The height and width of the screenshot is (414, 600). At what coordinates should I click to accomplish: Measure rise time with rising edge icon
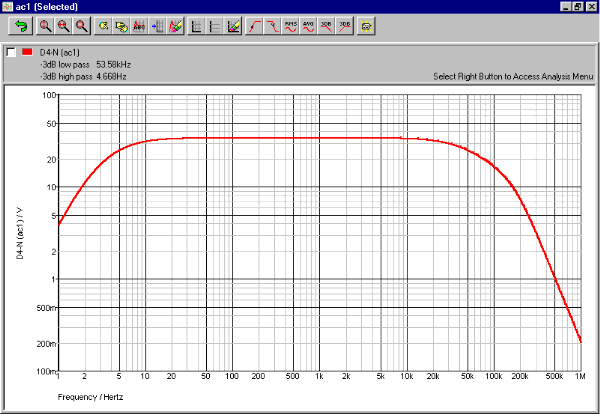click(x=254, y=24)
